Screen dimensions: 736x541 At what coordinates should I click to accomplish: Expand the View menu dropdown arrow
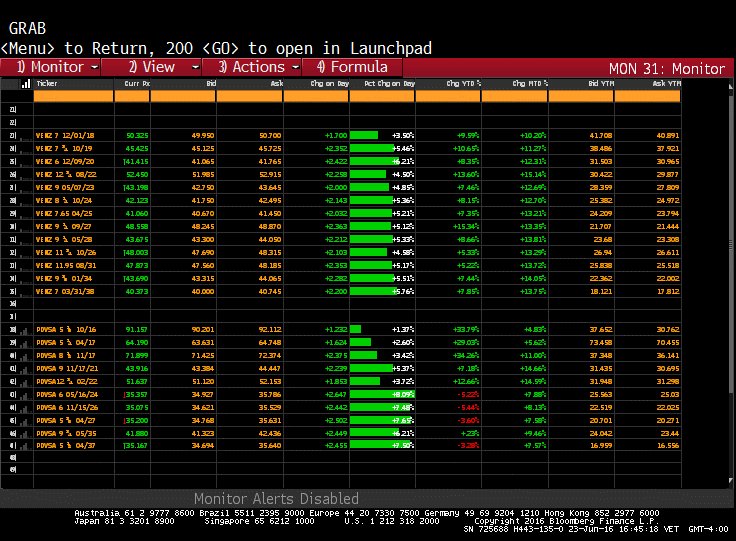(196, 67)
